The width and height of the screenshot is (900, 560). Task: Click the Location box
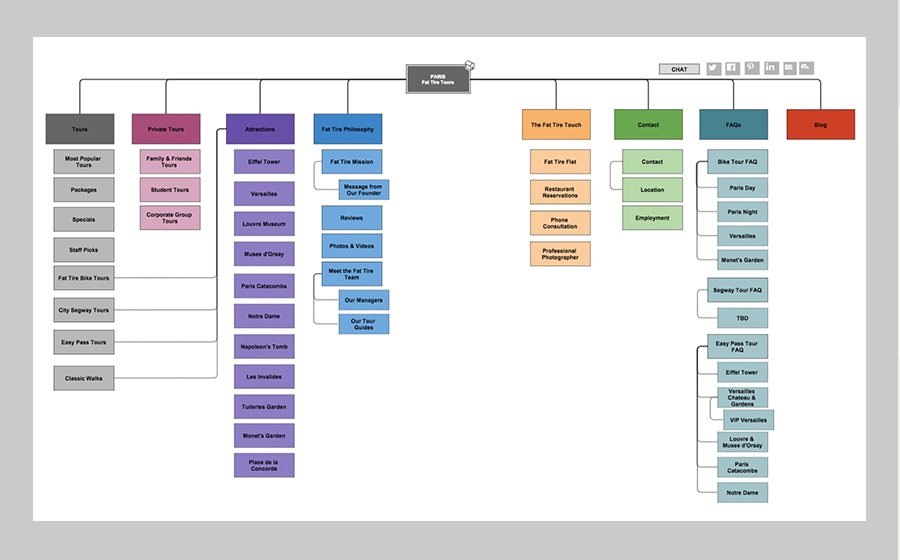click(x=653, y=189)
